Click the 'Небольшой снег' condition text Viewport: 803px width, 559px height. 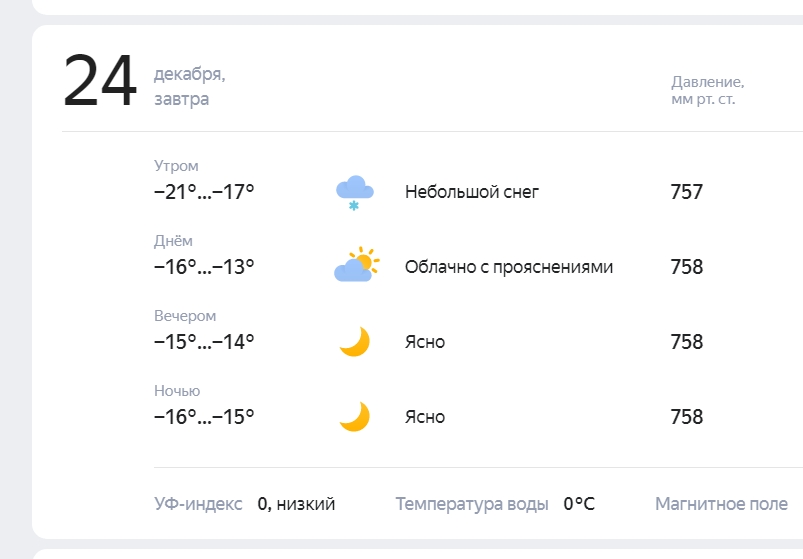coord(472,192)
